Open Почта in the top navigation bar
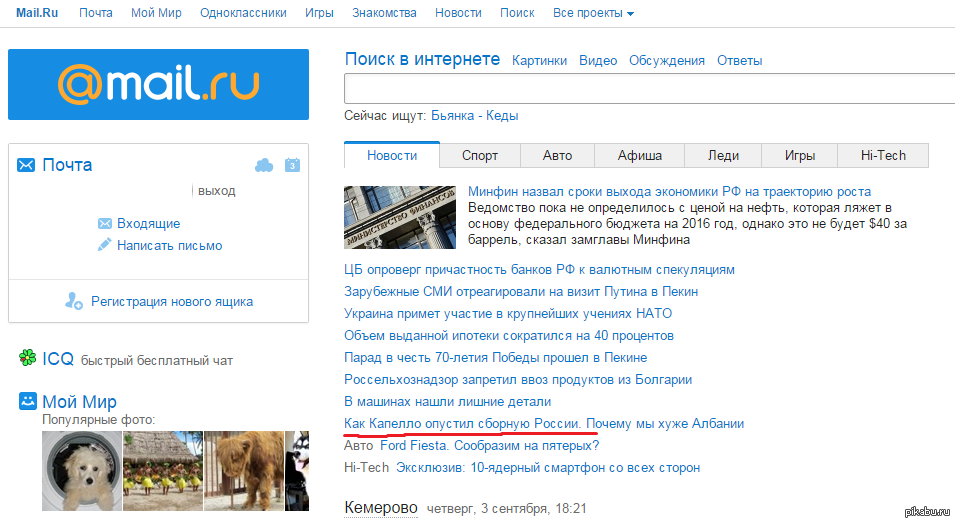The height and width of the screenshot is (523, 955). (x=96, y=13)
